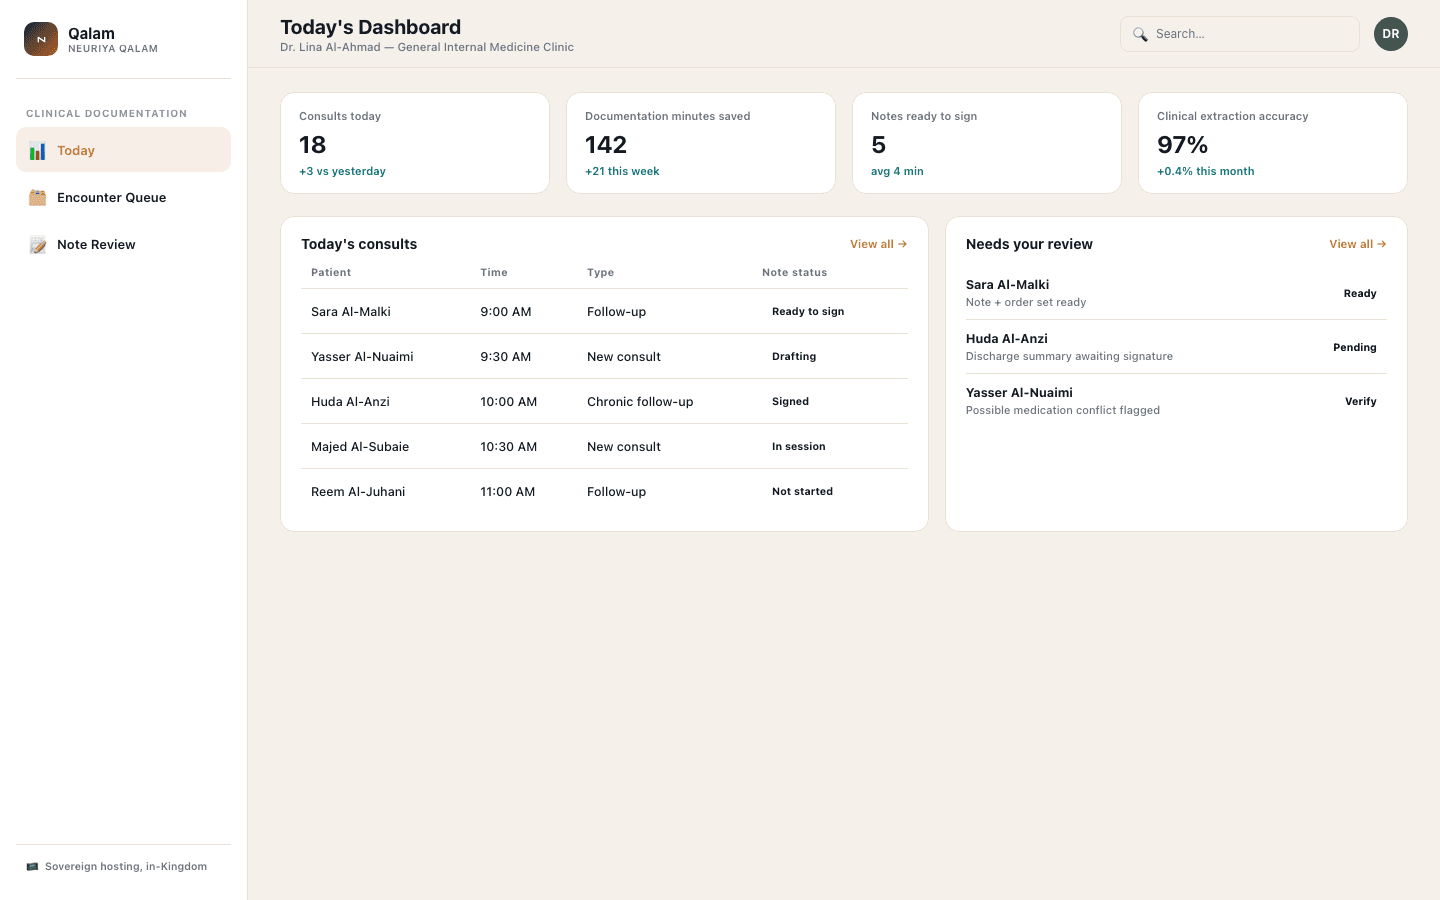
Task: Go to Note Review in sidebar
Action: point(124,244)
